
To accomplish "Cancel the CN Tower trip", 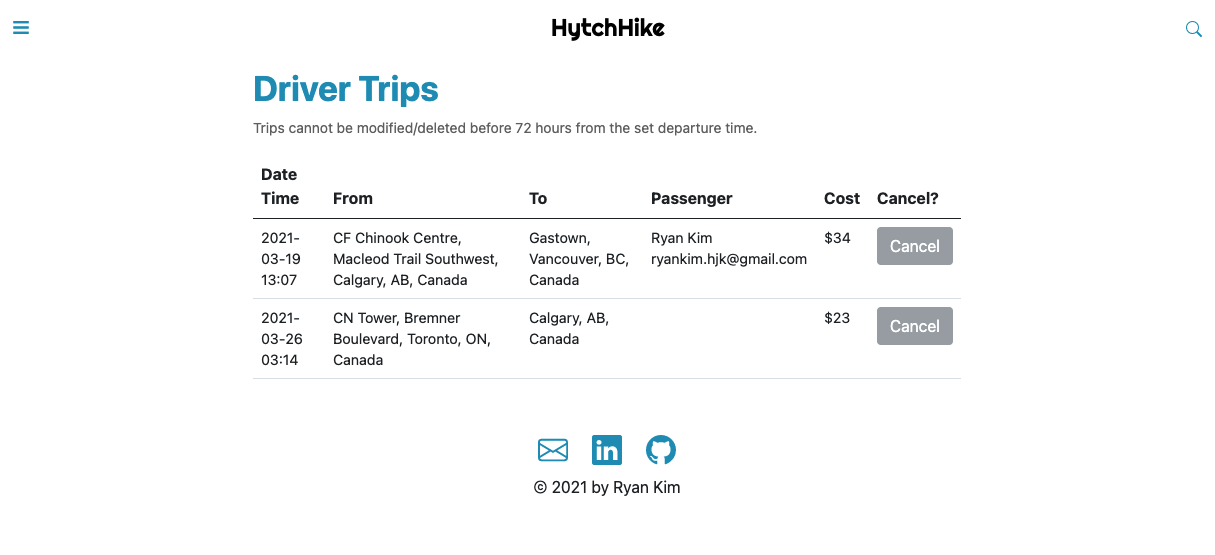I will (x=914, y=326).
